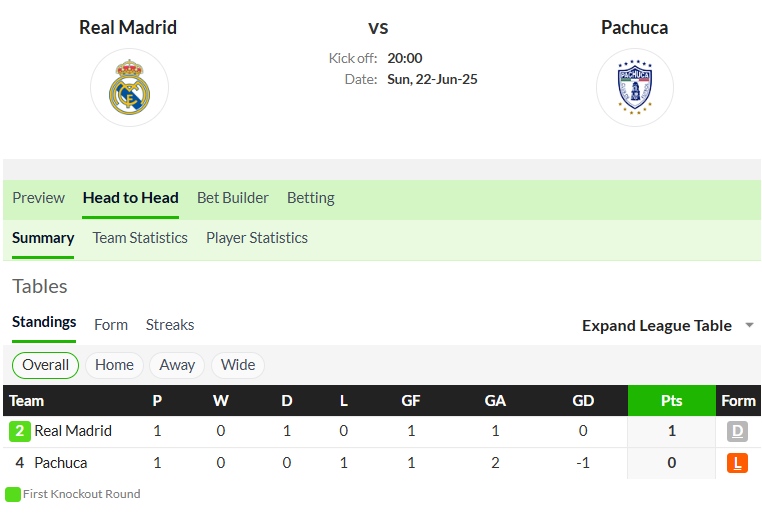
Task: Click Real Madrid's green position badge
Action: point(19,431)
